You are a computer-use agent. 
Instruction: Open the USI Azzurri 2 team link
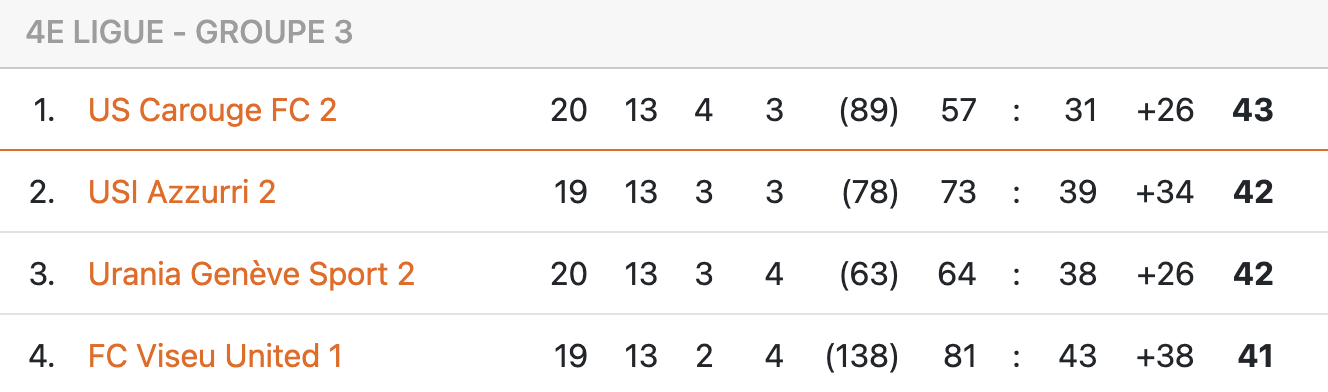[x=182, y=192]
